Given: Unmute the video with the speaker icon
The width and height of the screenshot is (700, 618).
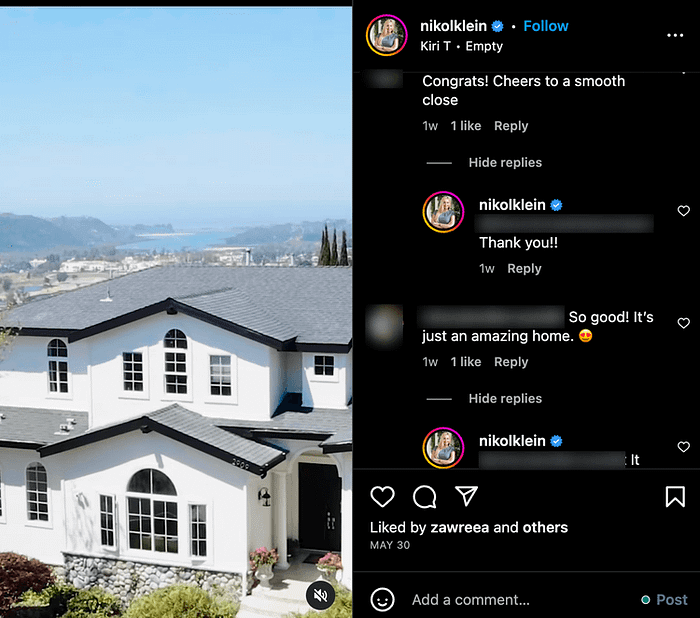Looking at the screenshot, I should (x=321, y=595).
